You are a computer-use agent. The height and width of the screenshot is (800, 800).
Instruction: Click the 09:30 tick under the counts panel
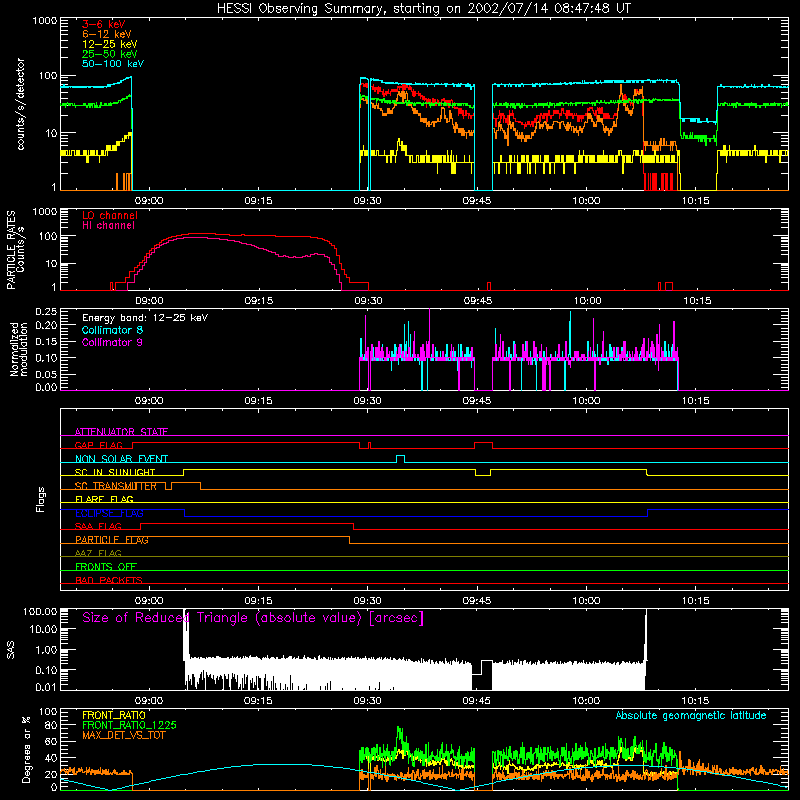(367, 201)
